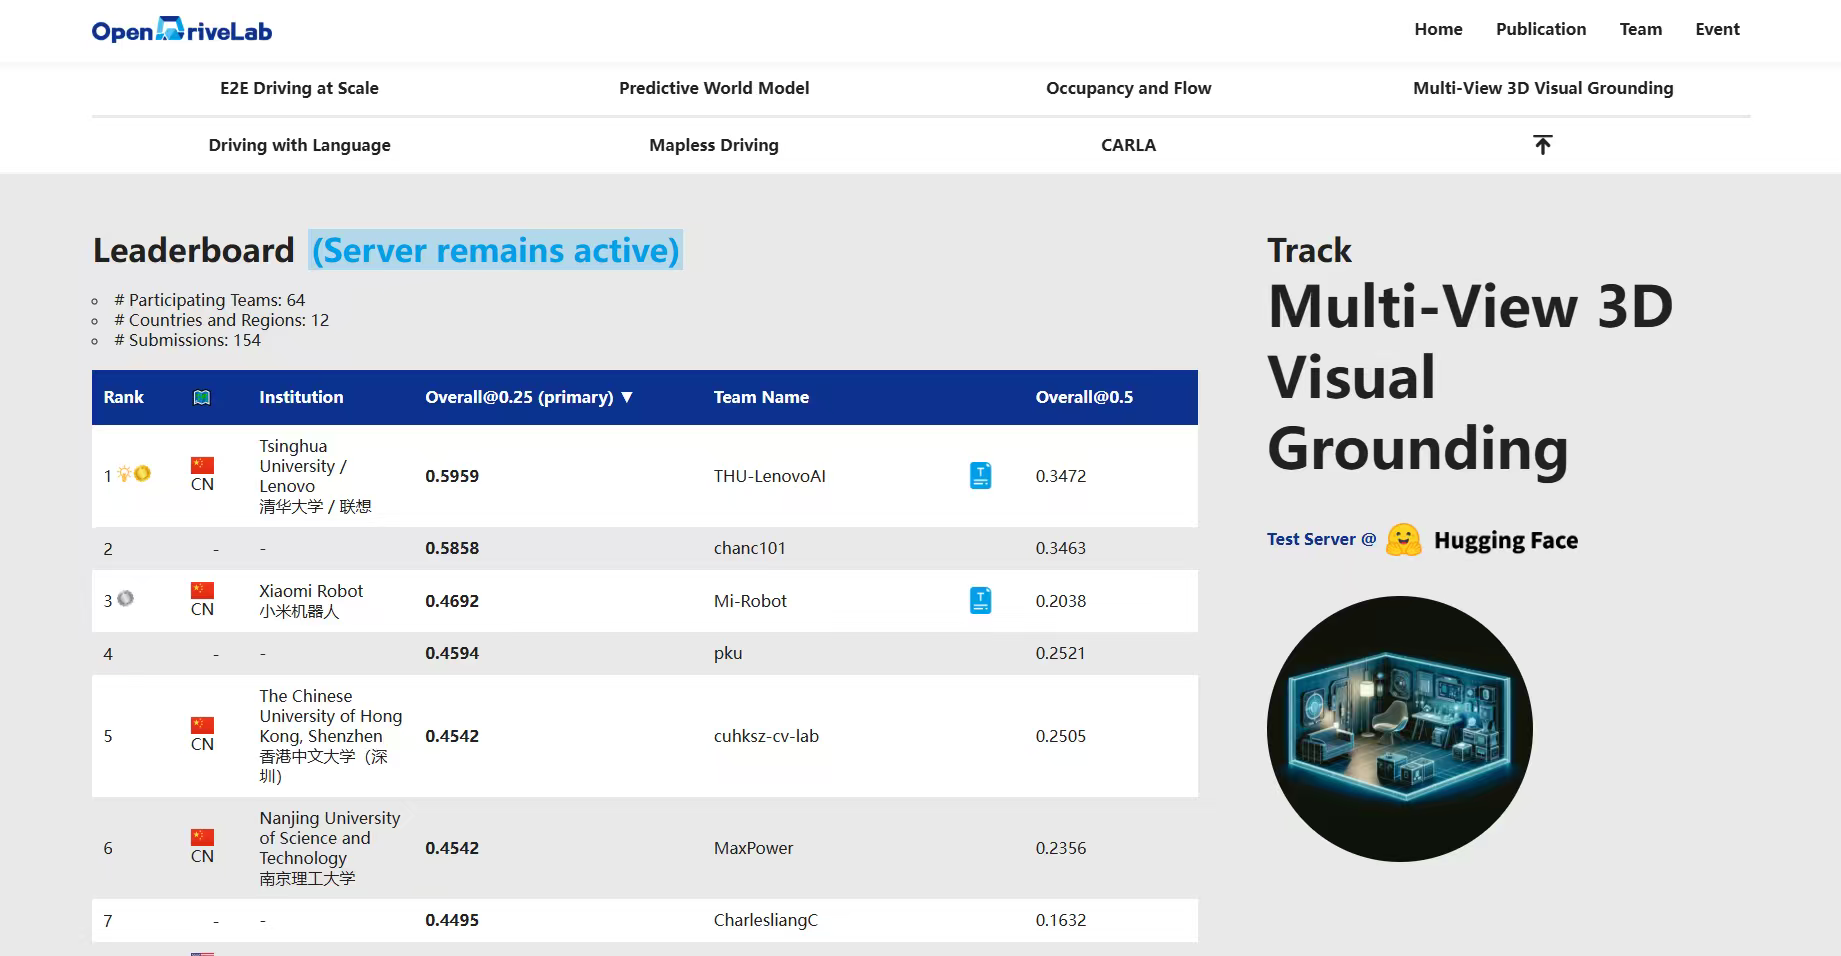Click the China flag for Nanjing University row

[x=203, y=837]
